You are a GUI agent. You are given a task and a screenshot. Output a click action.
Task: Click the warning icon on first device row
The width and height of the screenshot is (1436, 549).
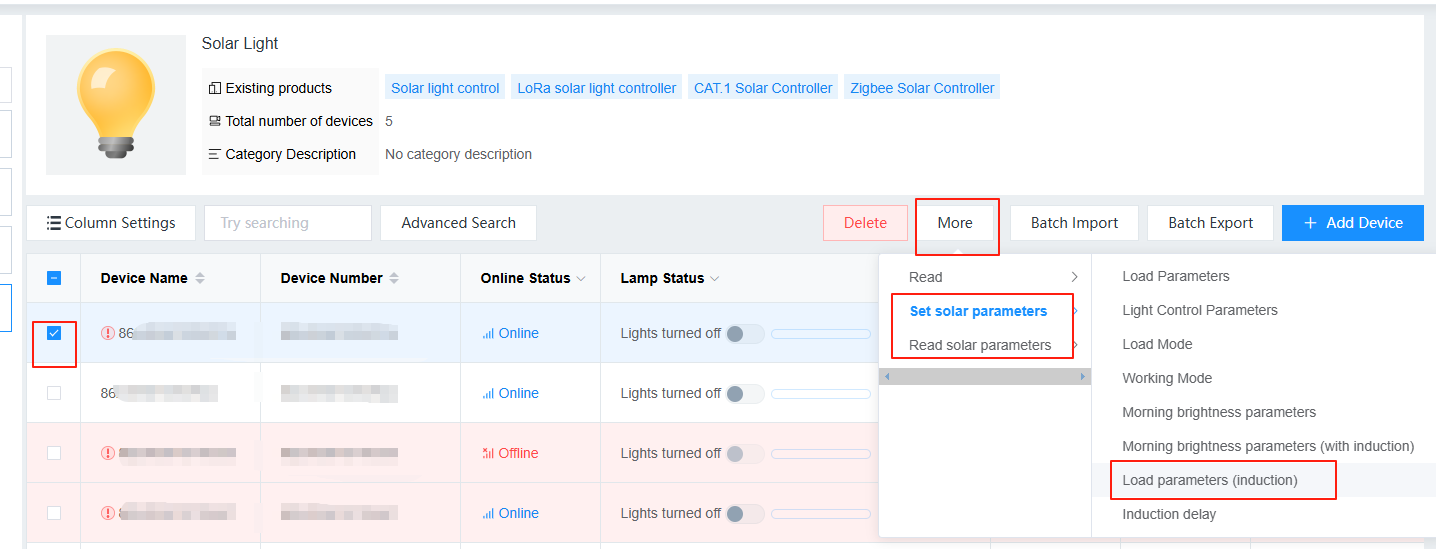pyautogui.click(x=108, y=333)
